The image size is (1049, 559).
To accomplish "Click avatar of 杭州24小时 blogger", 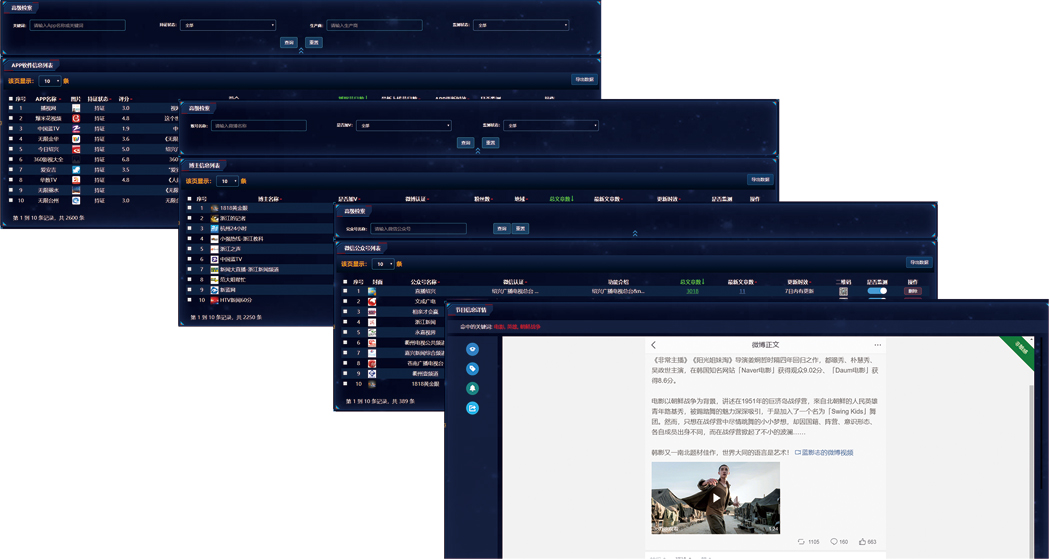I will tap(215, 229).
